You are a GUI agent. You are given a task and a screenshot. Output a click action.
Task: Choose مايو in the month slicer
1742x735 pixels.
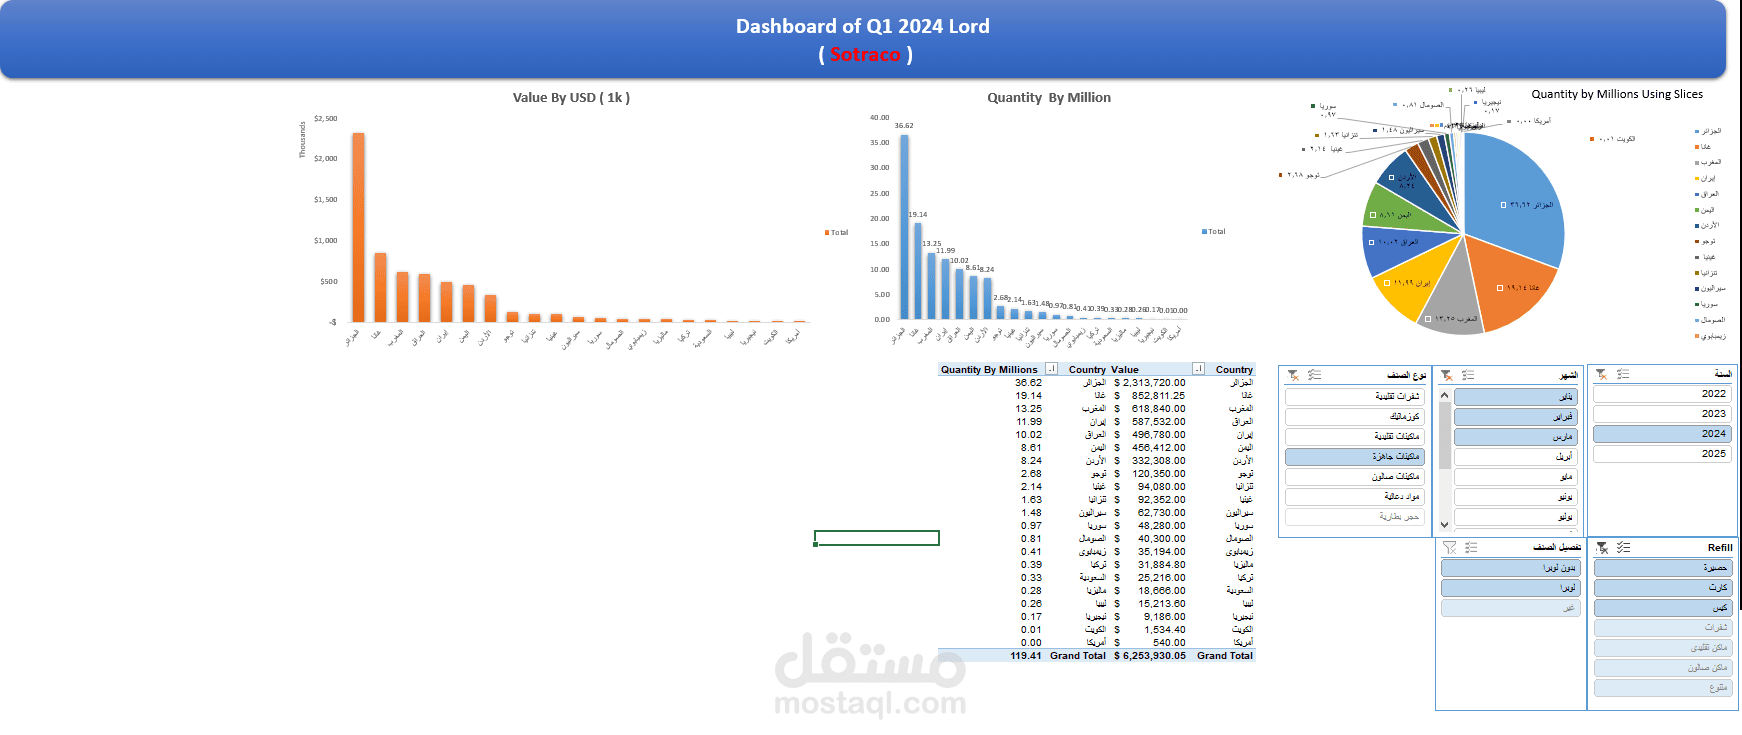1516,477
